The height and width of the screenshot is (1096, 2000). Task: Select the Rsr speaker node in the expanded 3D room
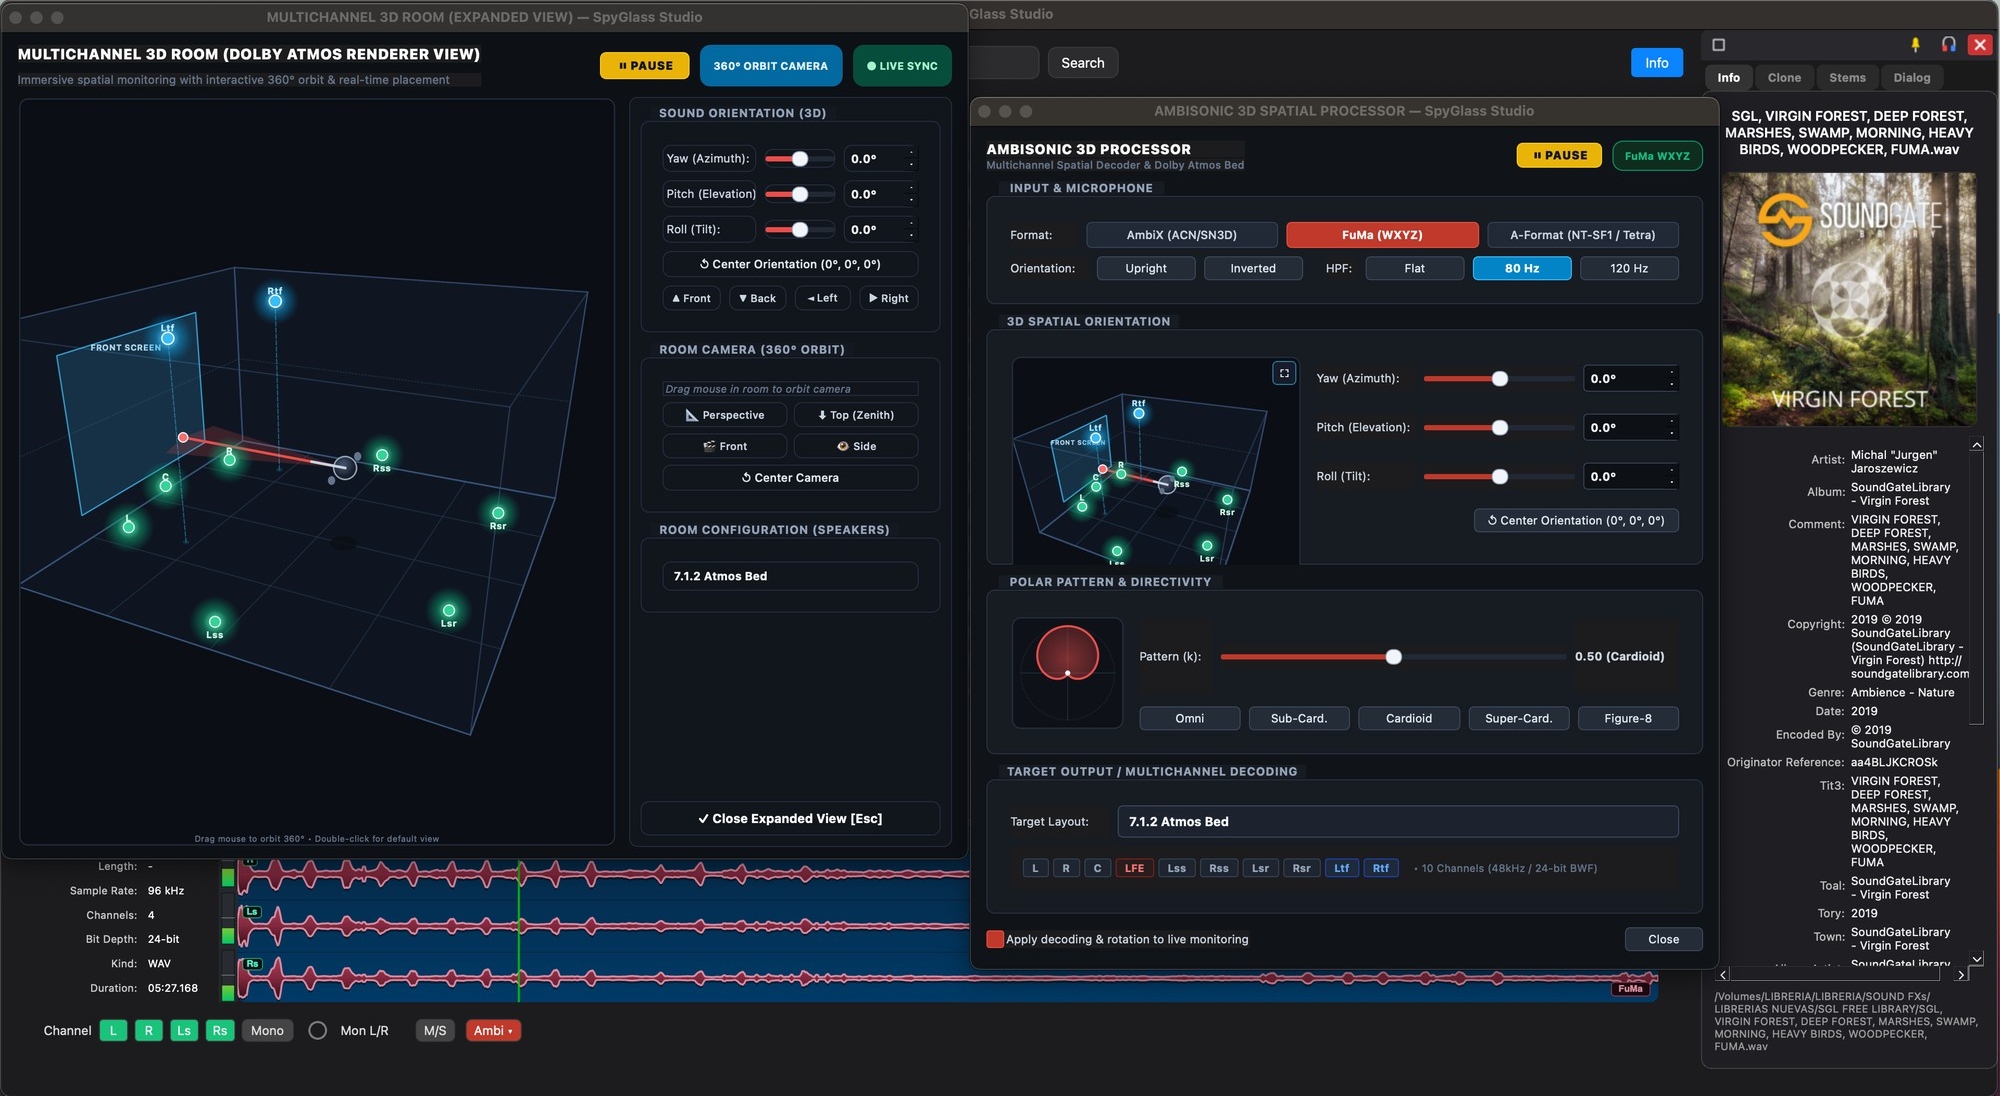[x=498, y=514]
